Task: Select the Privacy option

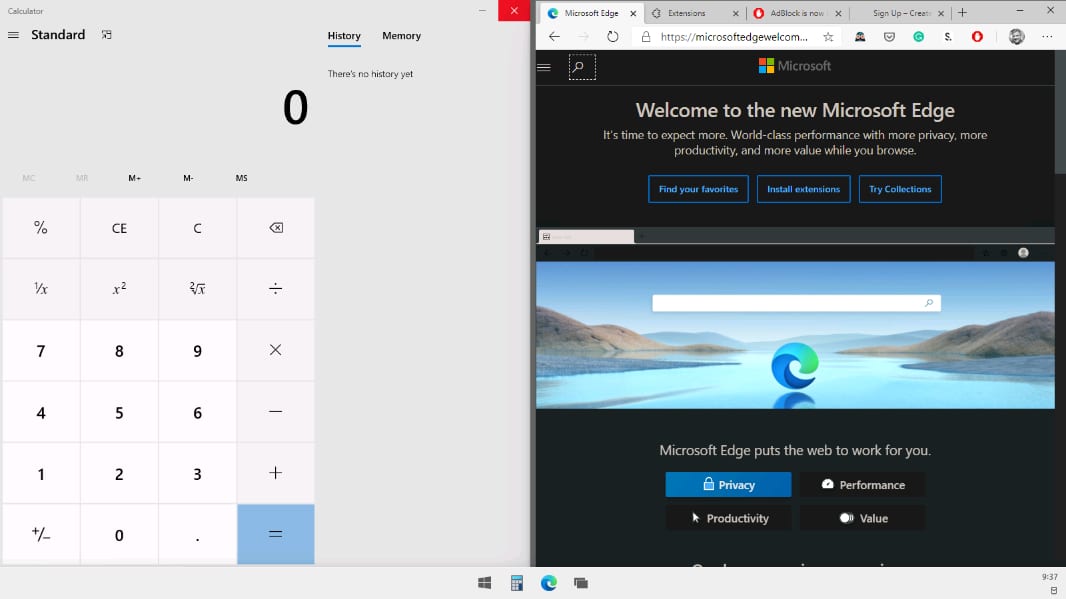Action: click(x=728, y=485)
